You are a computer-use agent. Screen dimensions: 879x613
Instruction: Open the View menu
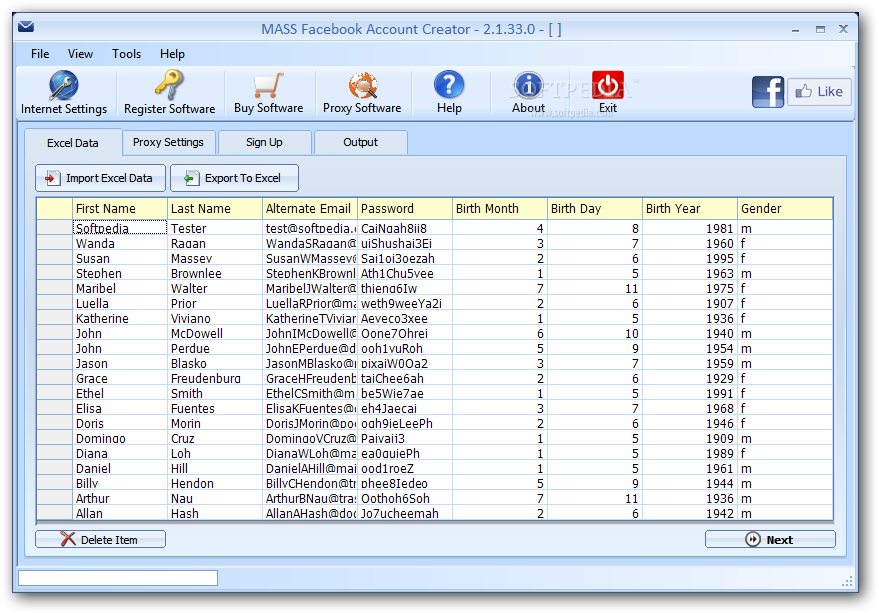click(x=80, y=54)
